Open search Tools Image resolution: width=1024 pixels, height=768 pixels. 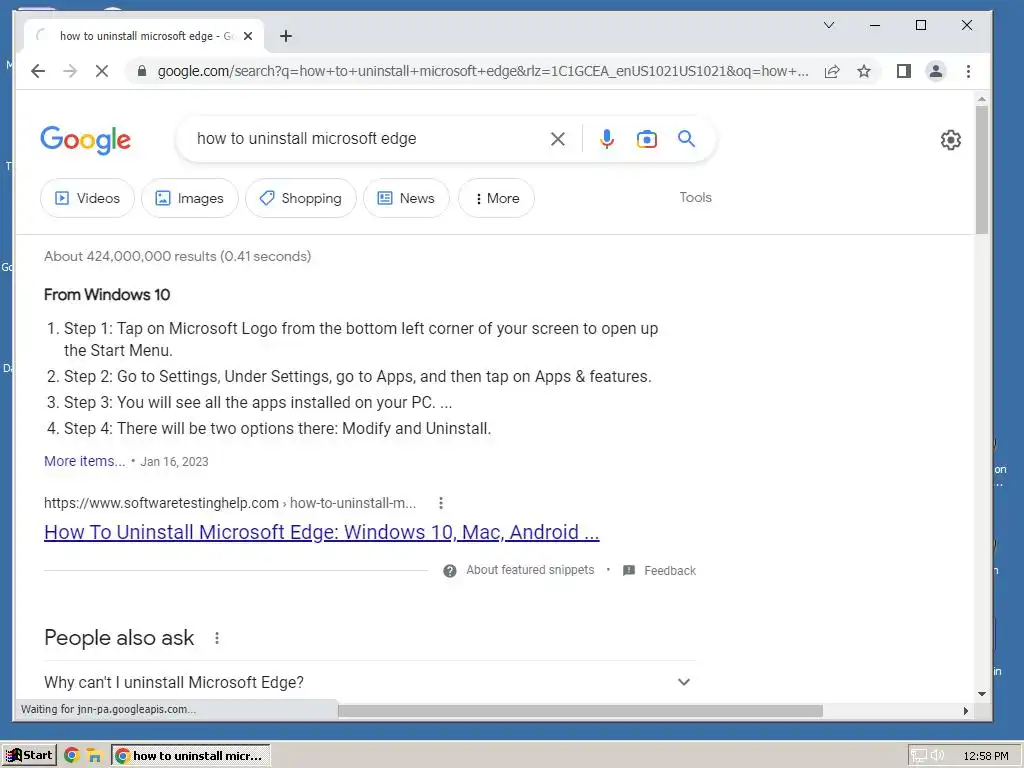[696, 197]
